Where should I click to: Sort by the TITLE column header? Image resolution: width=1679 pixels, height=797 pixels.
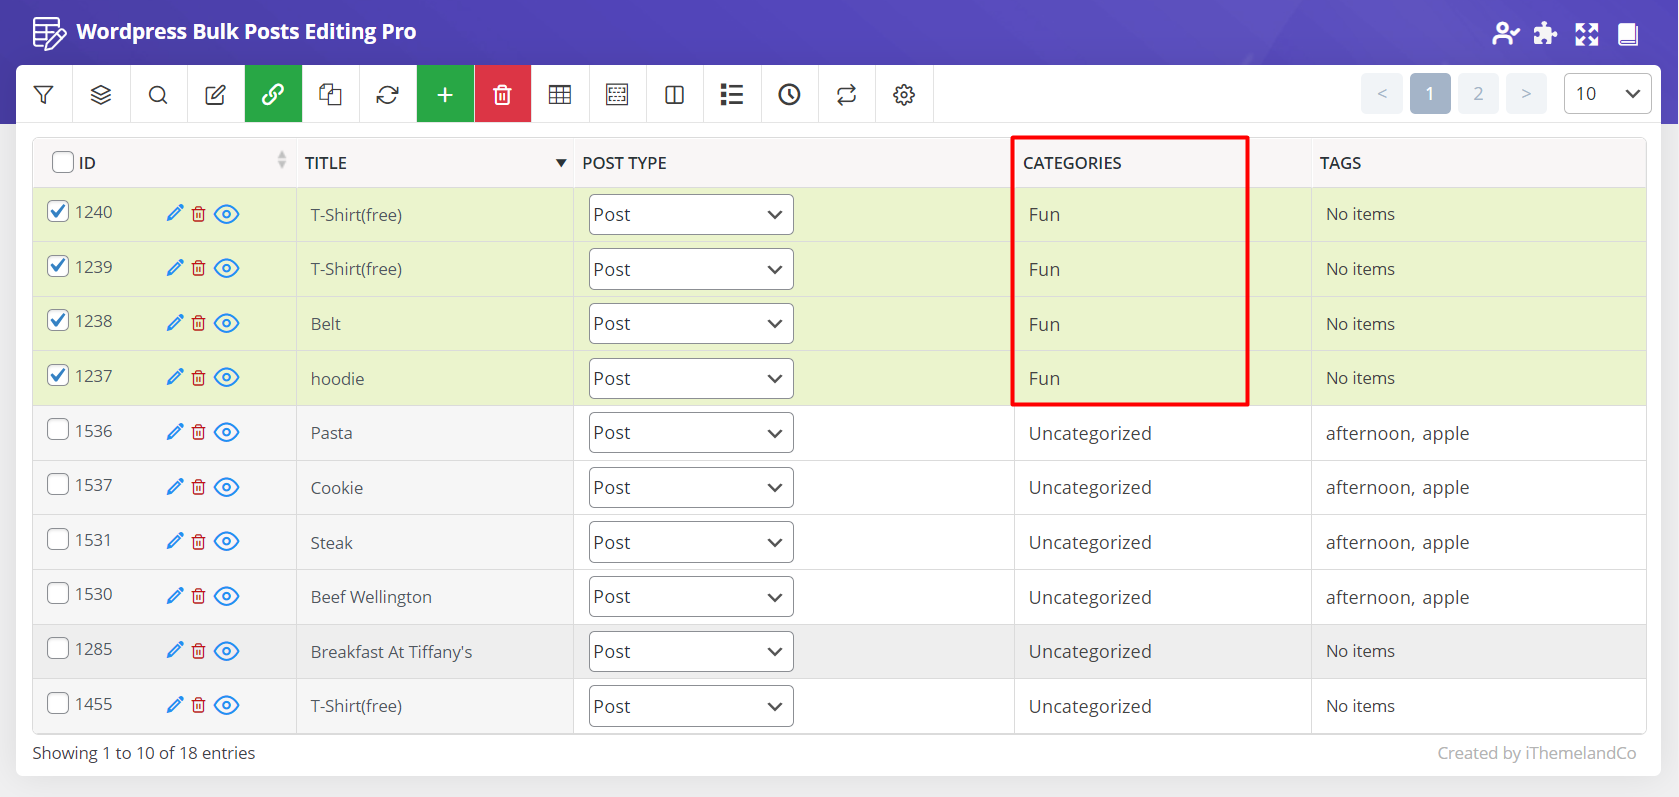click(x=326, y=163)
